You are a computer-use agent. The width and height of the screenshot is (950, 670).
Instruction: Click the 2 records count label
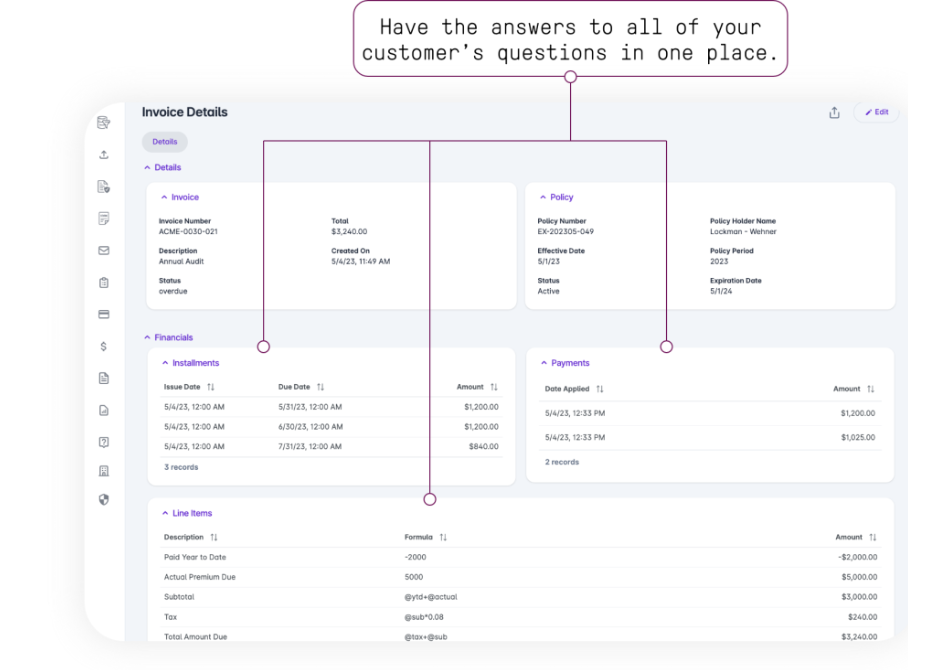(562, 462)
